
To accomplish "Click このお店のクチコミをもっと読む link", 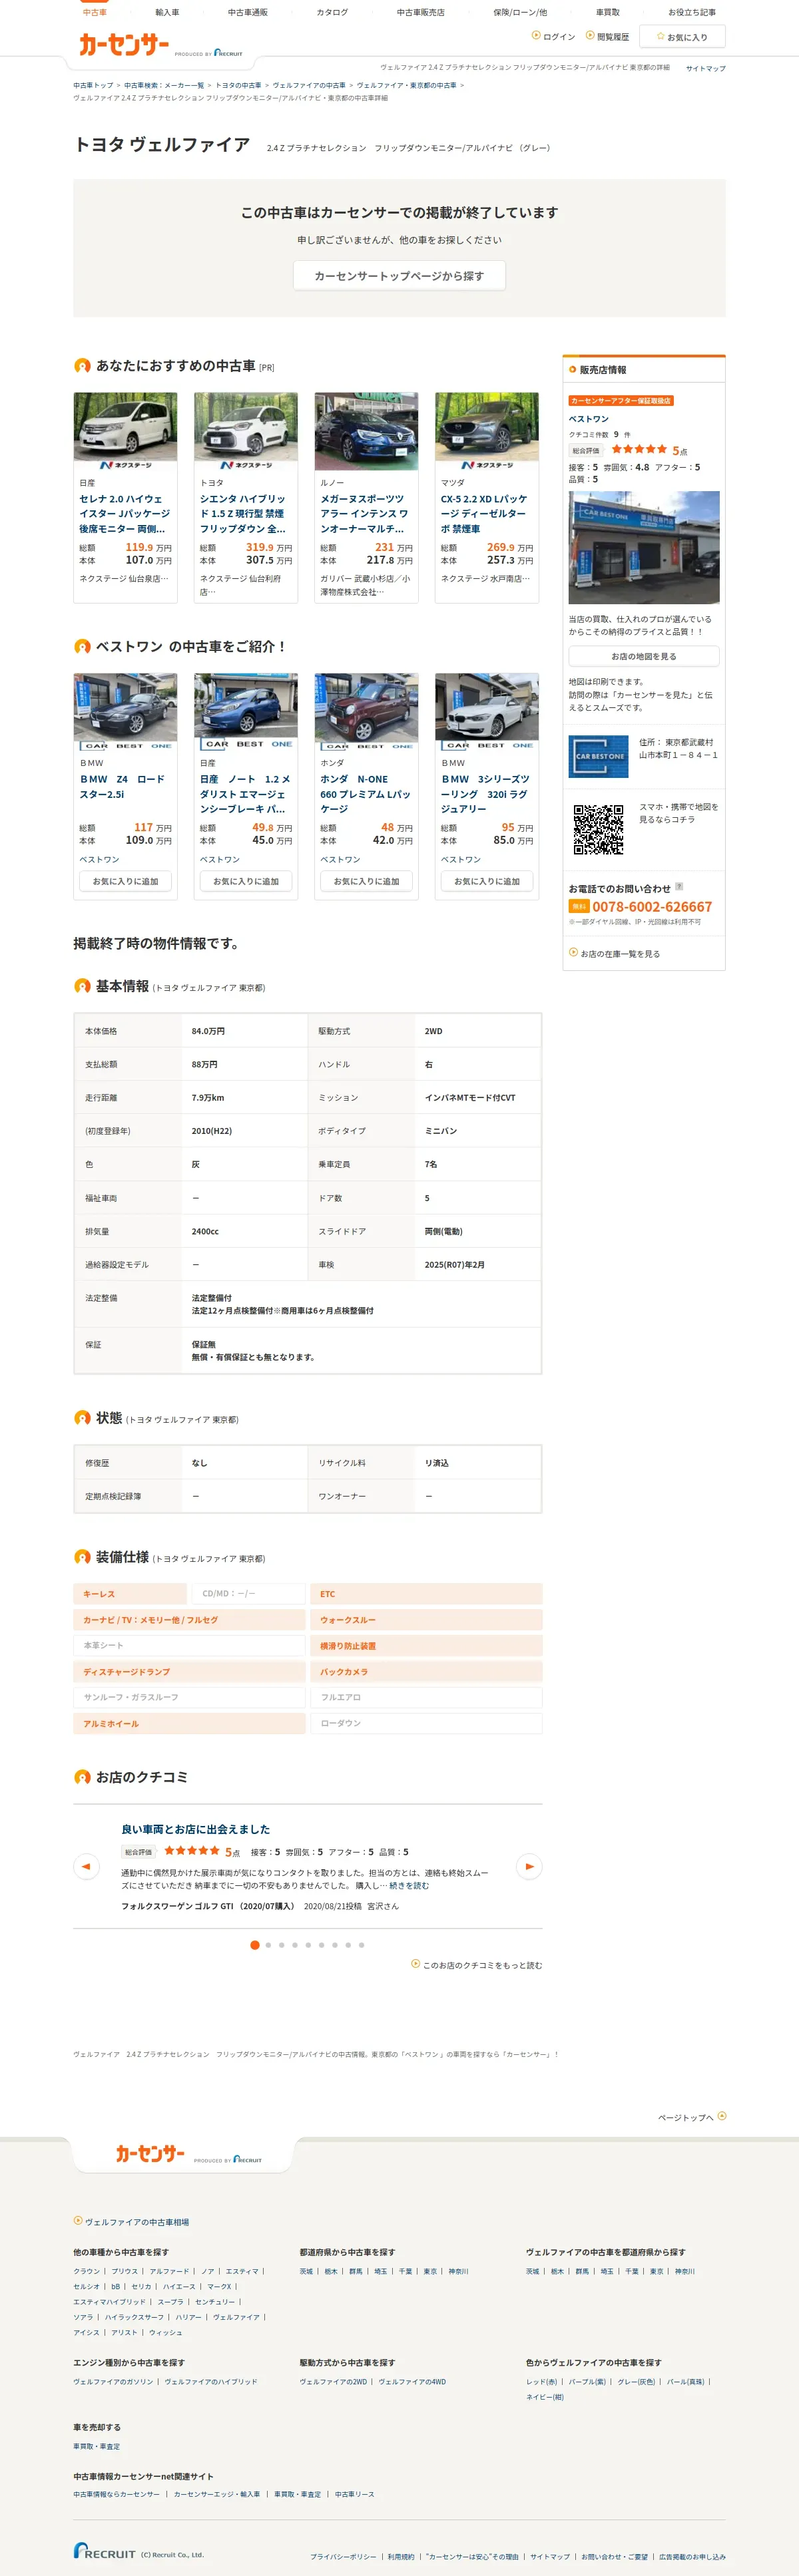I will (x=476, y=1965).
